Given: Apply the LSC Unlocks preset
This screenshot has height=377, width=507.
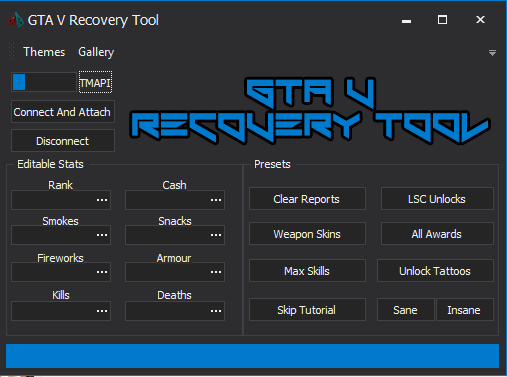Looking at the screenshot, I should (x=437, y=199).
